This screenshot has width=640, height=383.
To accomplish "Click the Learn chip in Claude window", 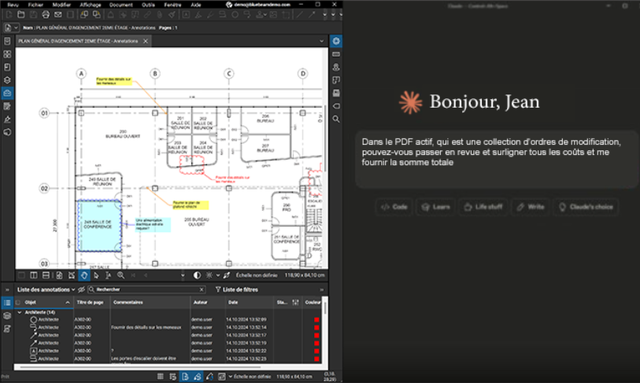I will click(436, 207).
